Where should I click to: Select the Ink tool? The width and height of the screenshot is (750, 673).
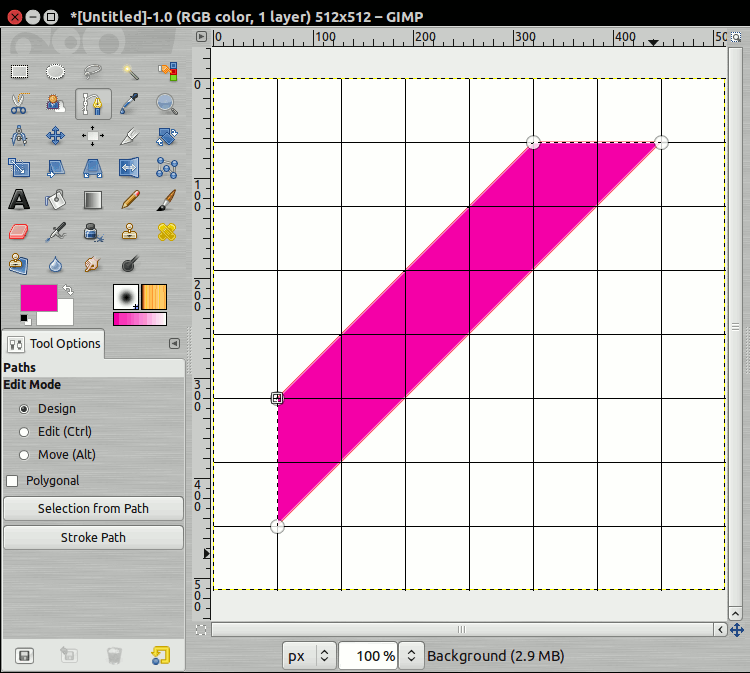pyautogui.click(x=93, y=232)
